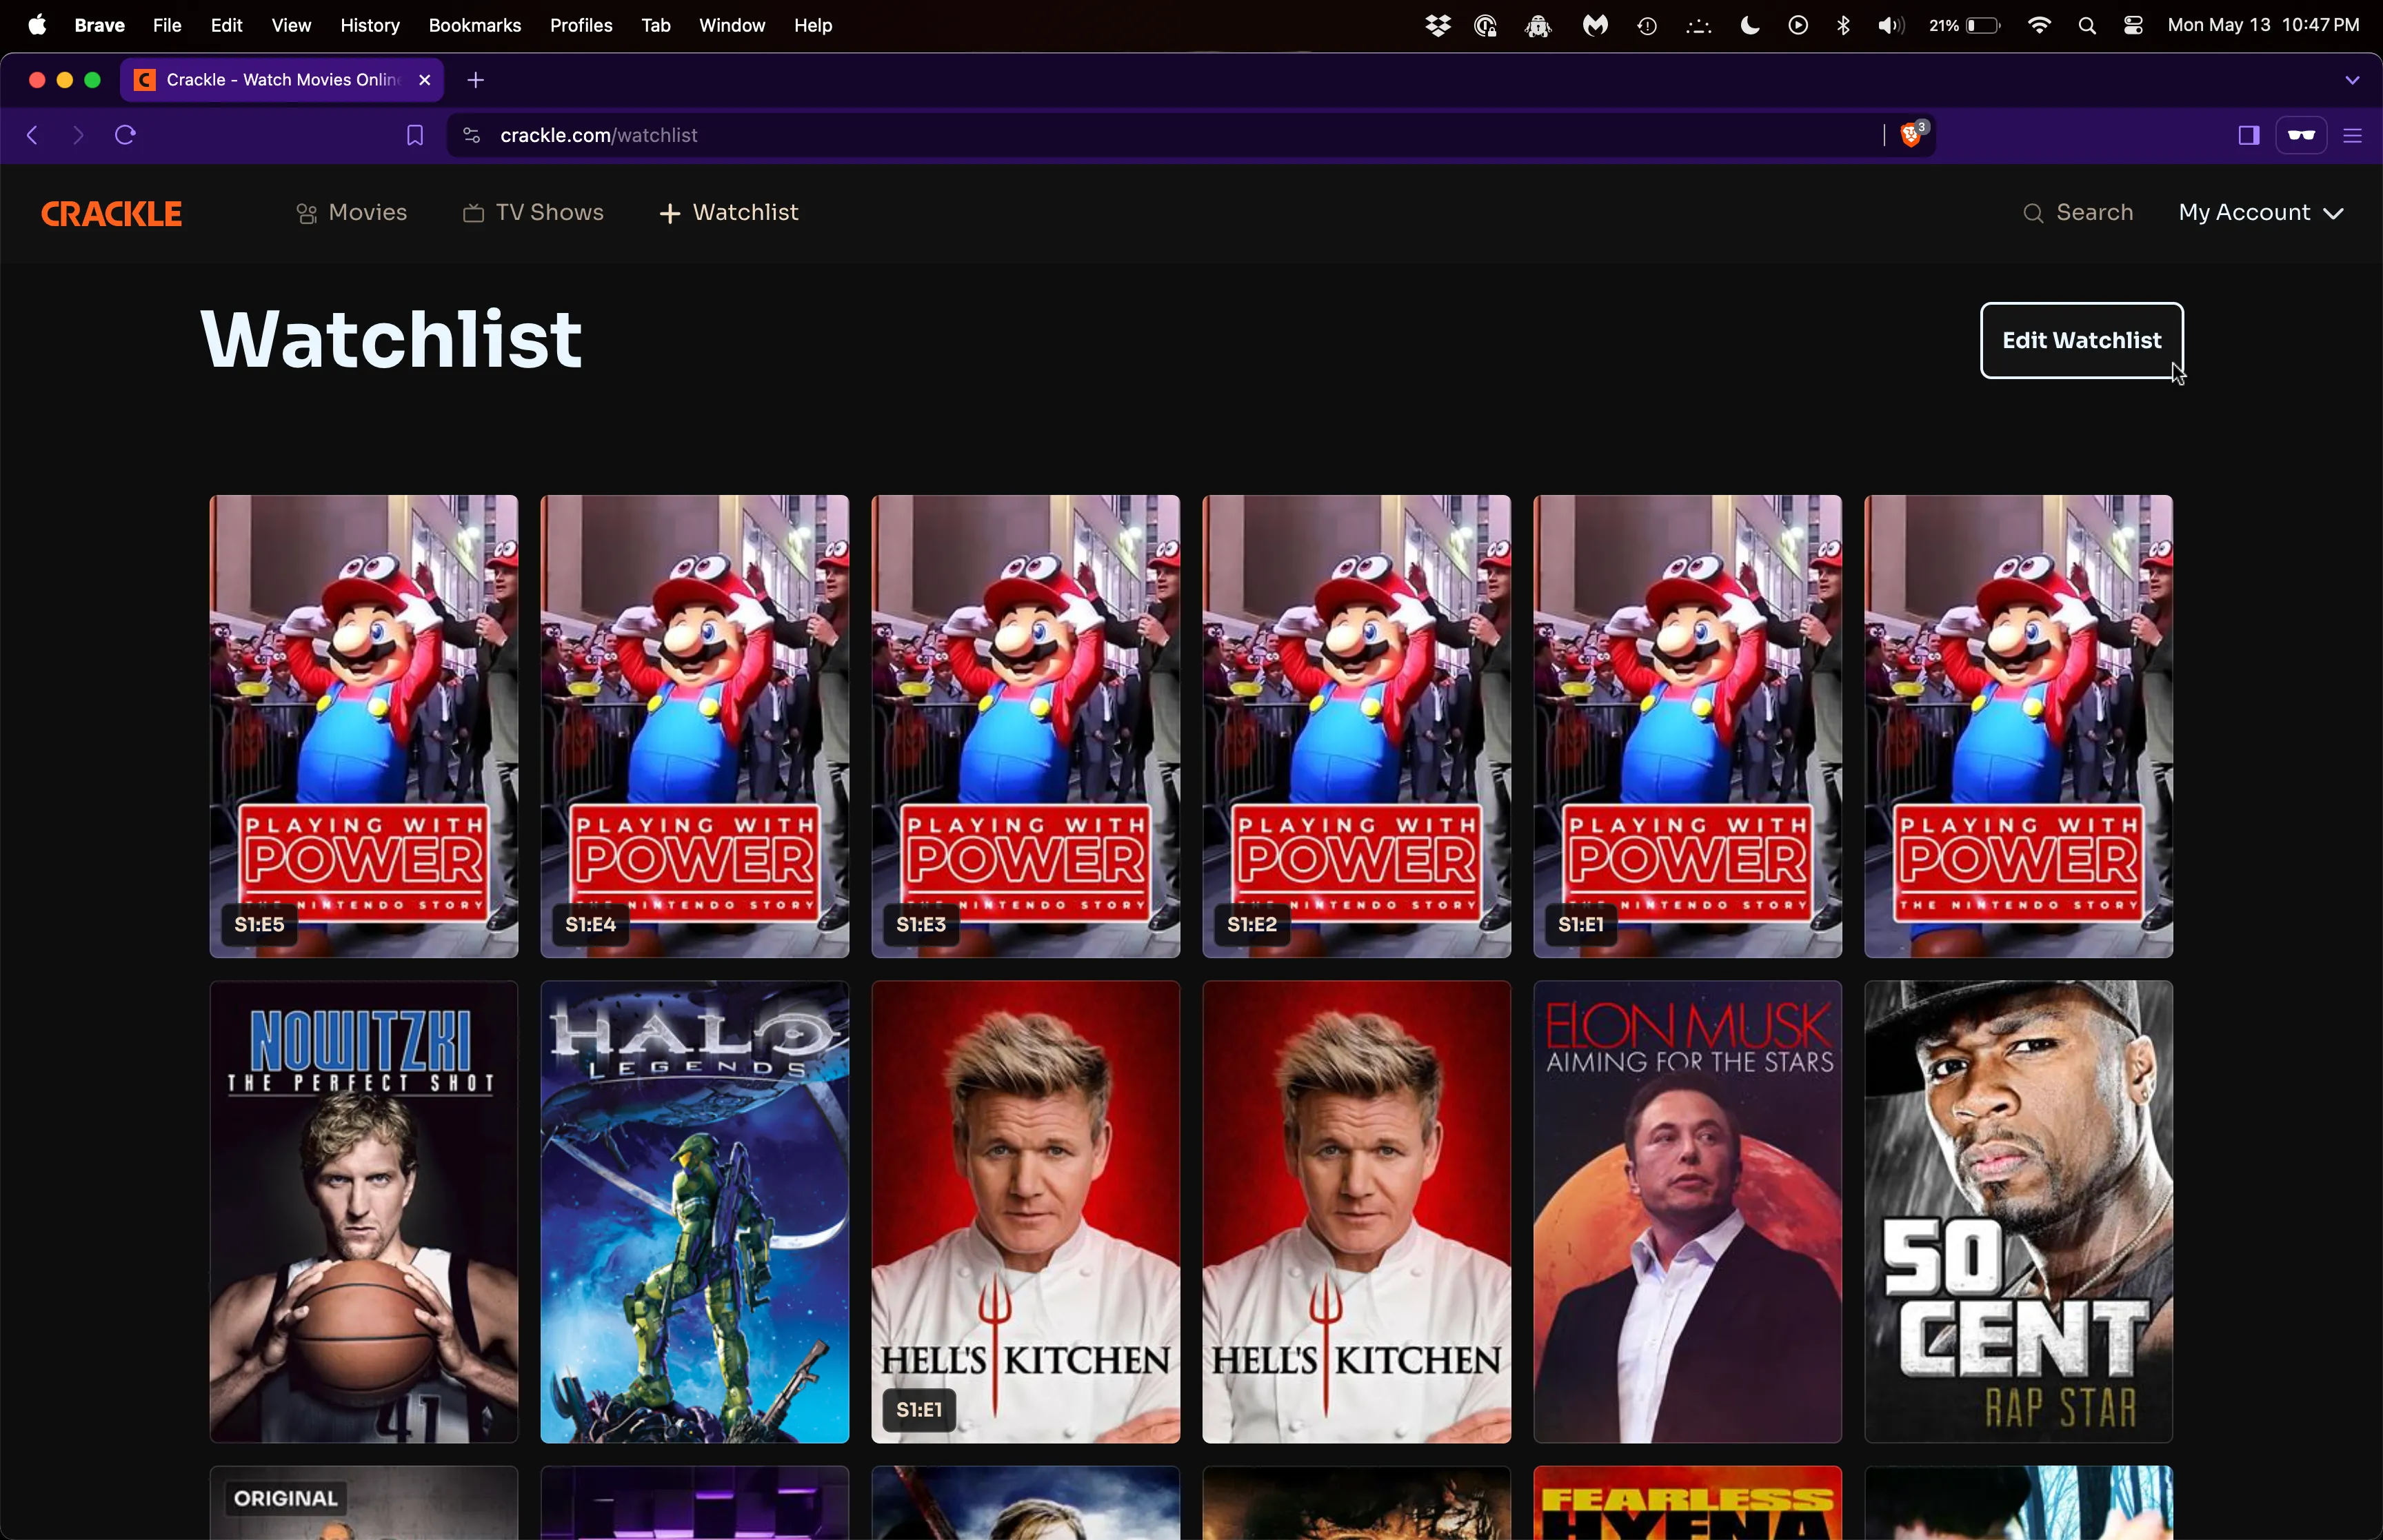Open Playing With Power S1:E5 poster
Image resolution: width=2383 pixels, height=1540 pixels.
tap(364, 726)
